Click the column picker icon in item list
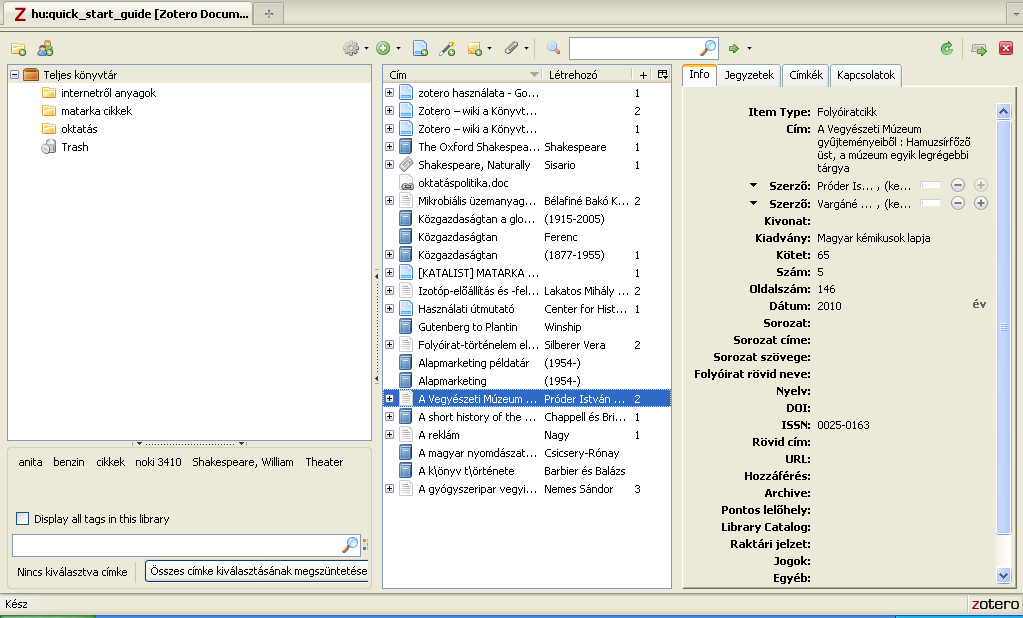 coord(663,74)
